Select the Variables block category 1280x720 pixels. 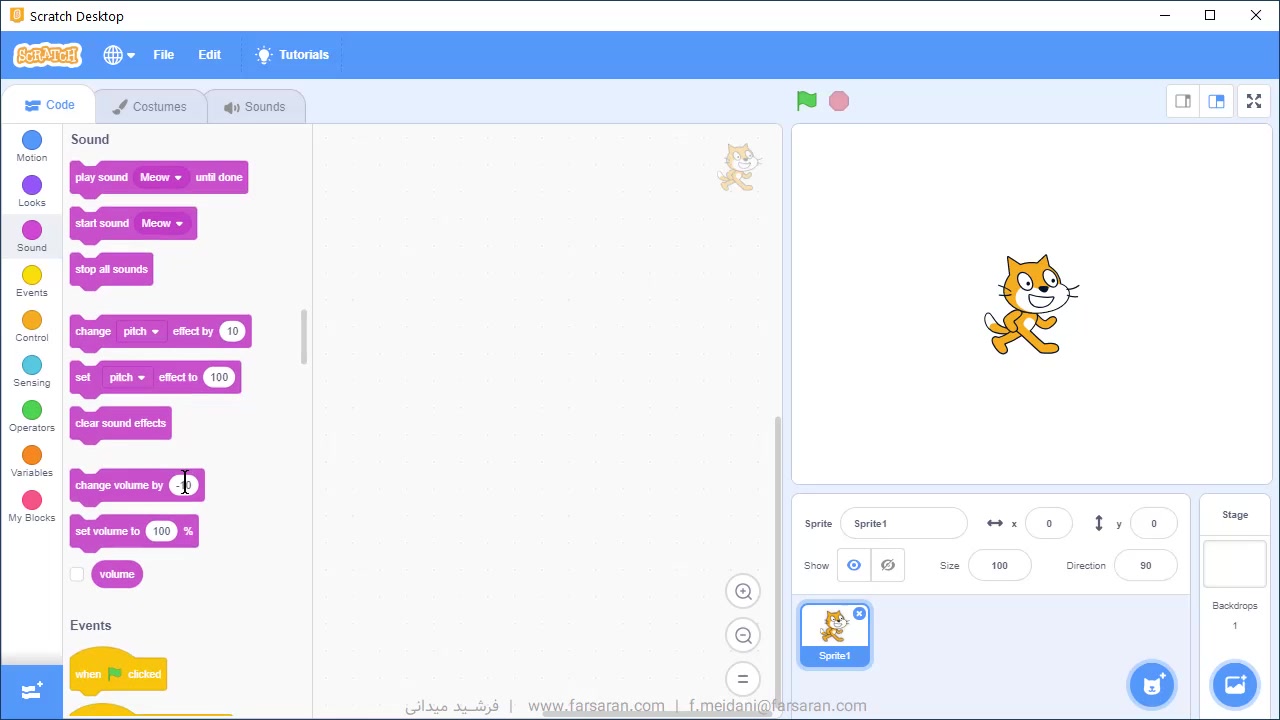click(x=32, y=461)
